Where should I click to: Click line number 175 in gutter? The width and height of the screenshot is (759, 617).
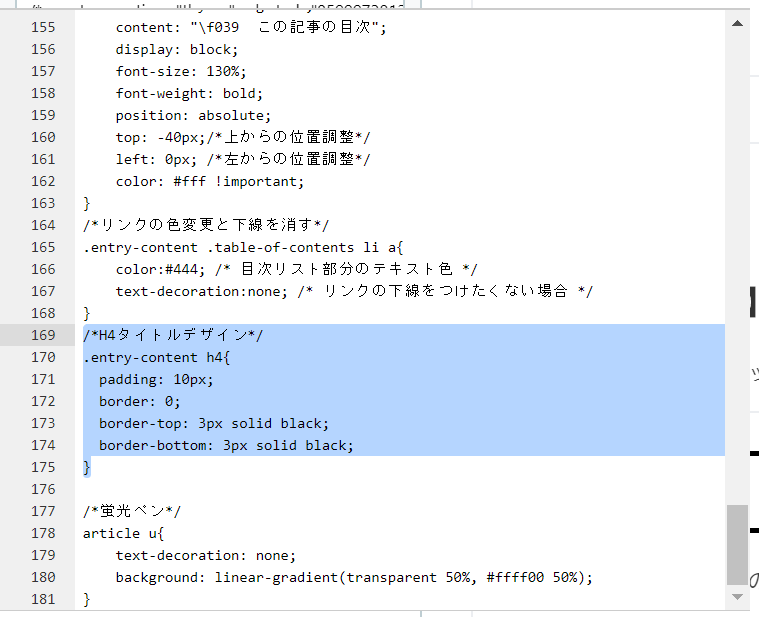43,467
